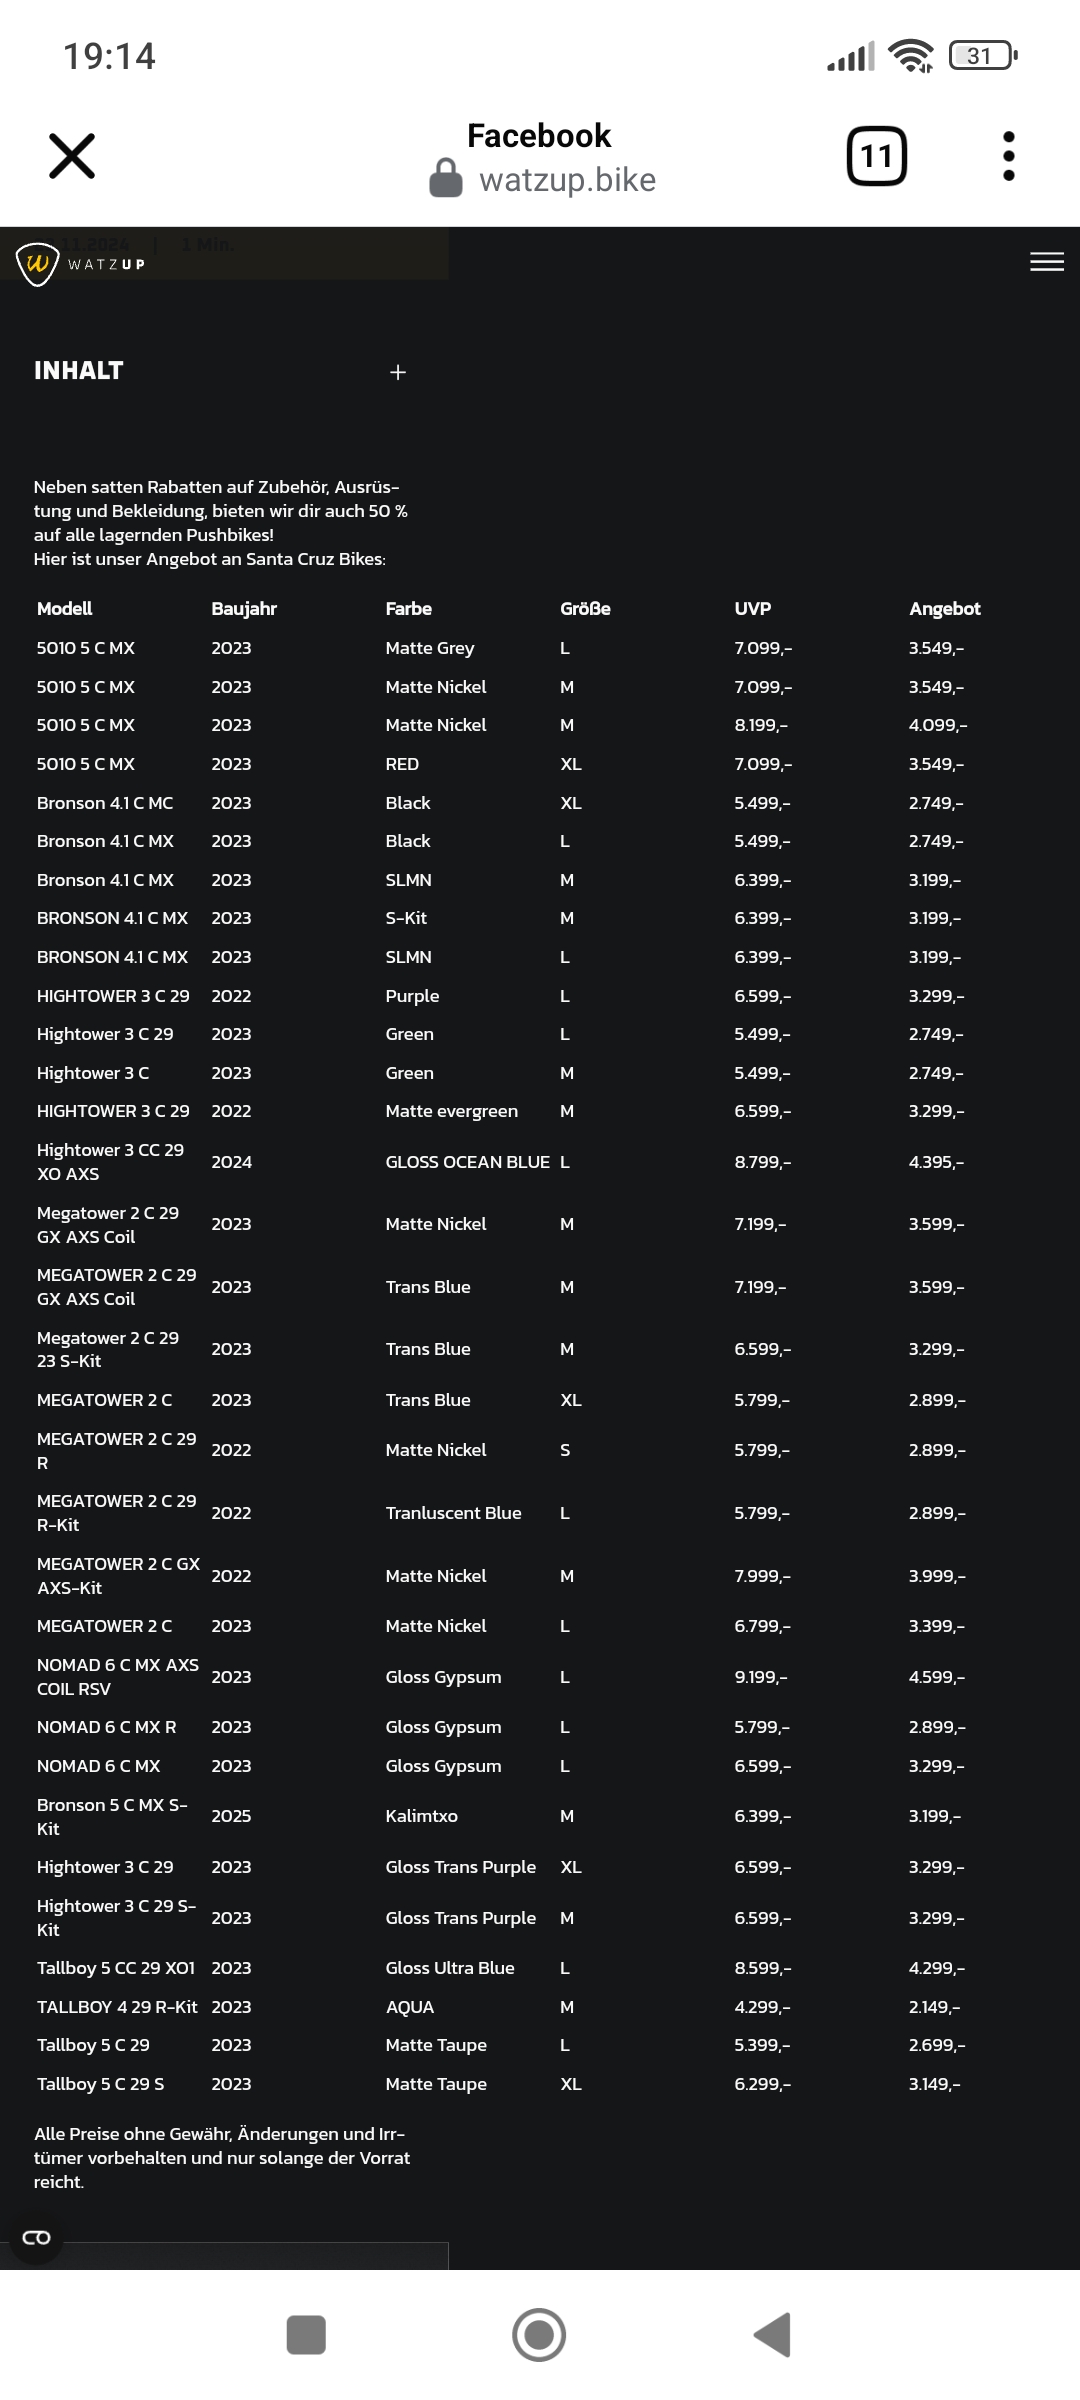Open the tab switcher showing 11 tabs
This screenshot has height=2400, width=1080.
point(876,156)
